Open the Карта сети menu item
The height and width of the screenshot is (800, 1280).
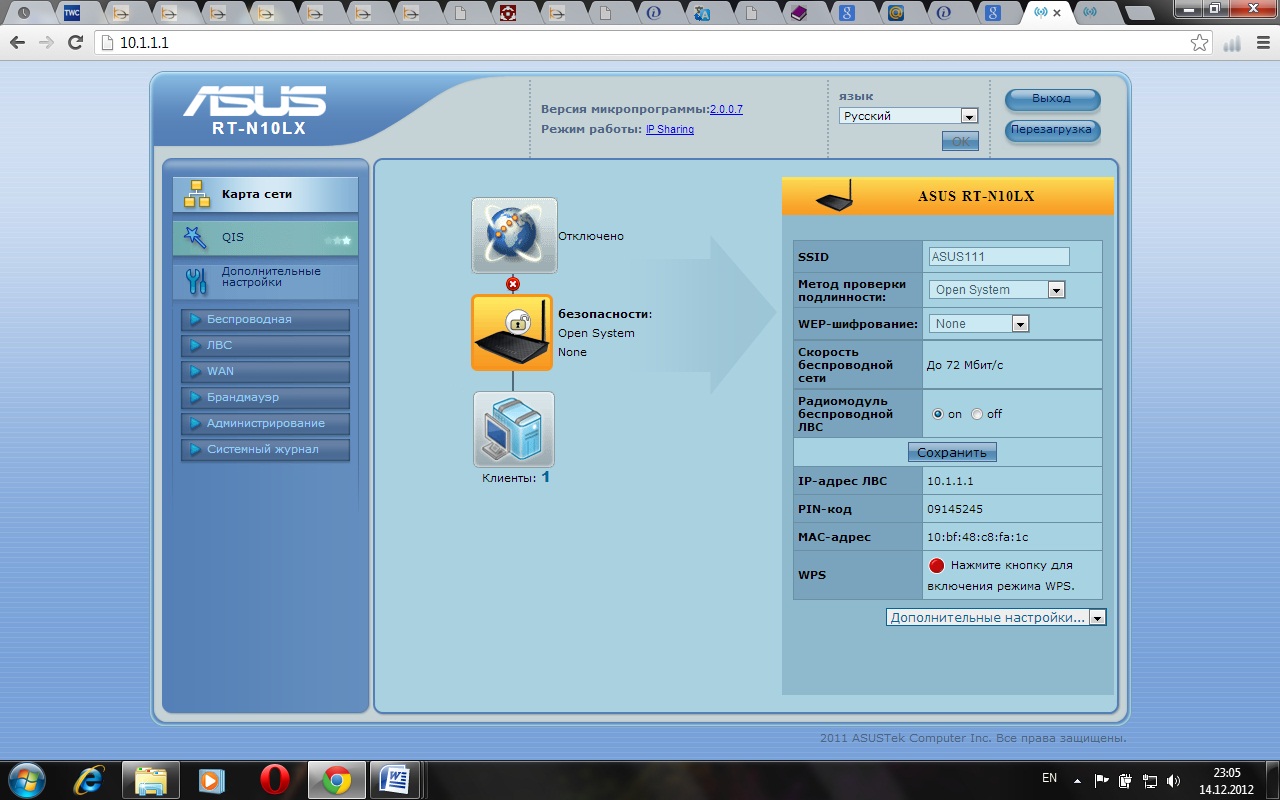265,195
